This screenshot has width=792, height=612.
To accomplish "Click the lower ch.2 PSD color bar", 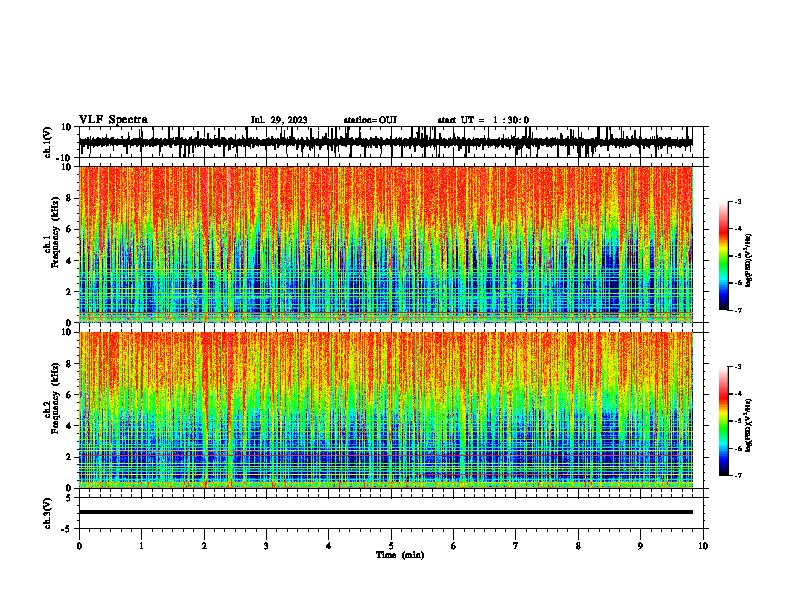I will click(x=724, y=421).
